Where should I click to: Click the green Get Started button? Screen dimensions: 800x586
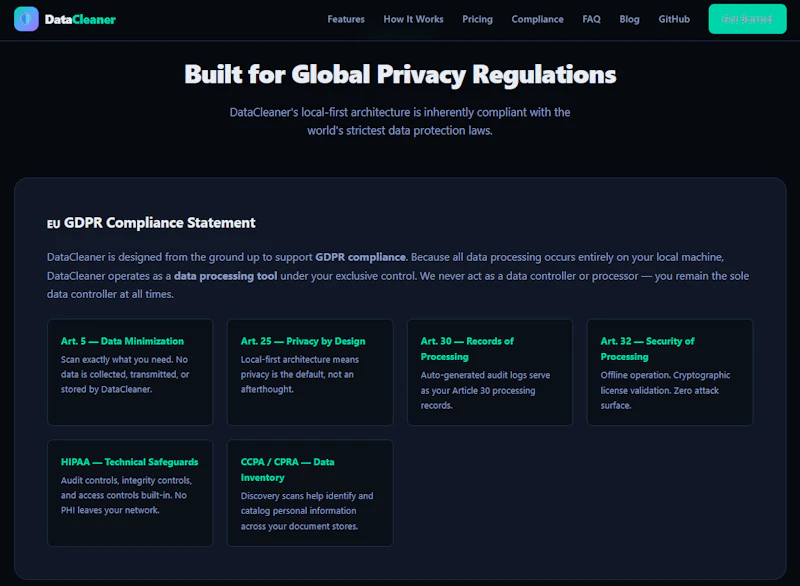coord(747,19)
